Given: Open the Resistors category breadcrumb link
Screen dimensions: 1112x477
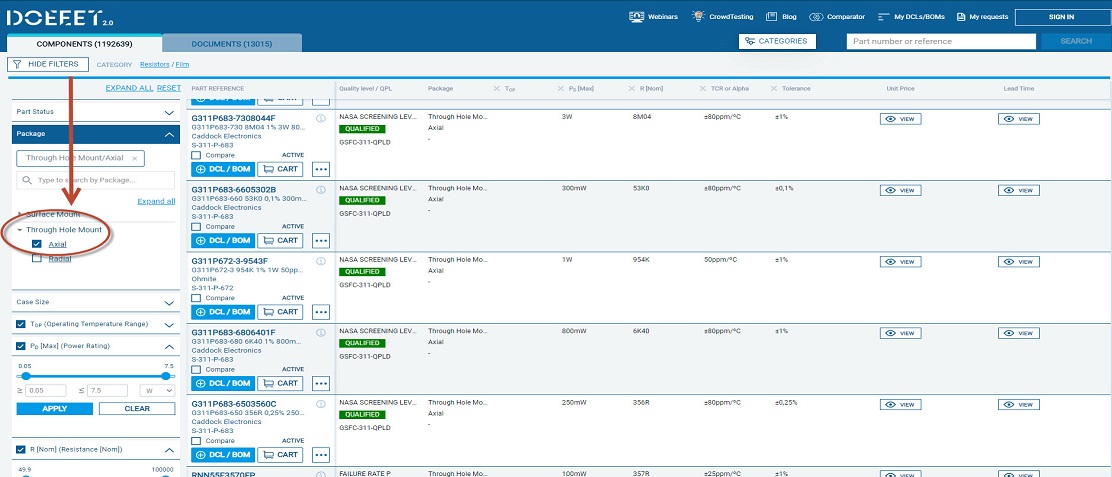Looking at the screenshot, I should point(155,64).
